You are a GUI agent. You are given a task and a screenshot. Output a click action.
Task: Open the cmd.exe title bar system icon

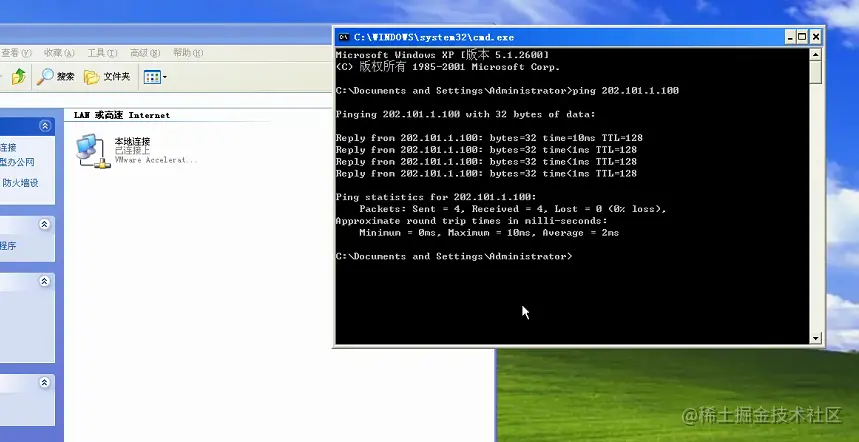[x=343, y=37]
